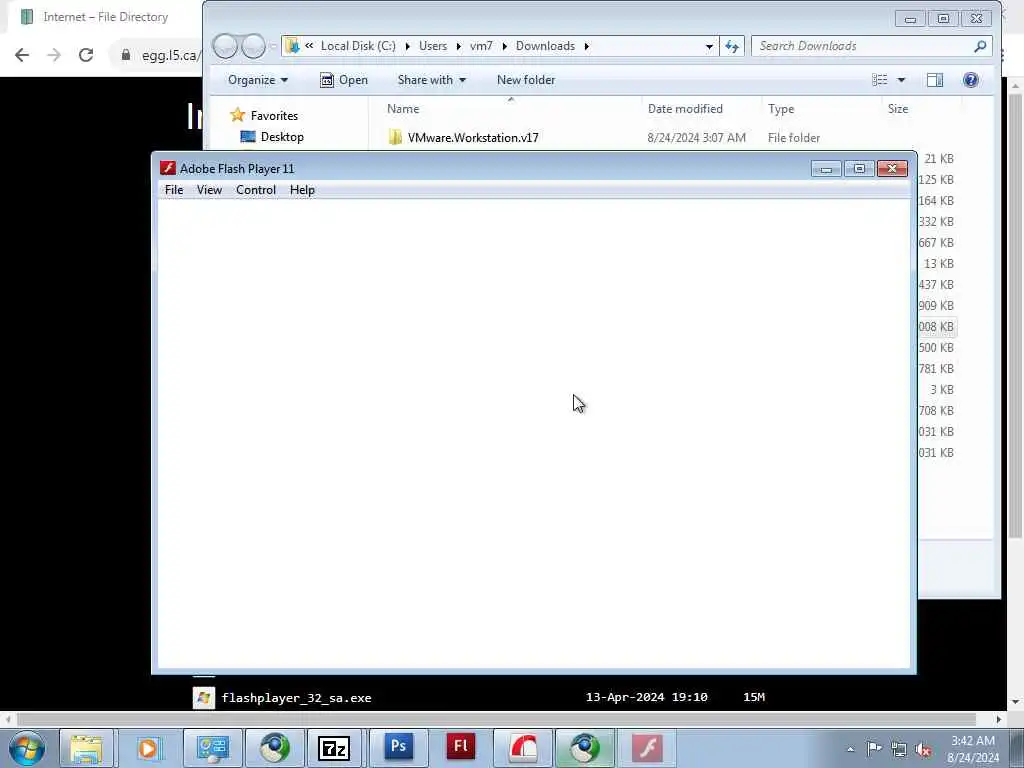The width and height of the screenshot is (1024, 768).
Task: Click the network tray icon
Action: point(899,749)
